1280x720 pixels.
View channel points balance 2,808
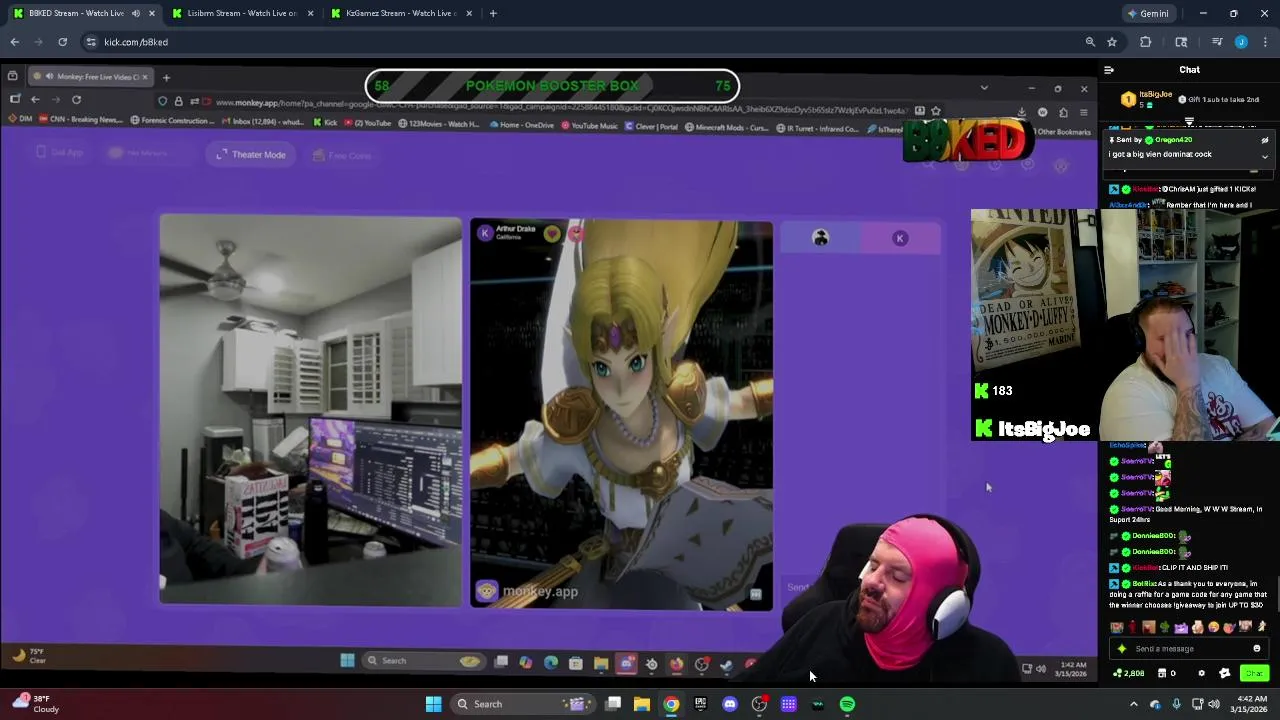click(x=1129, y=674)
